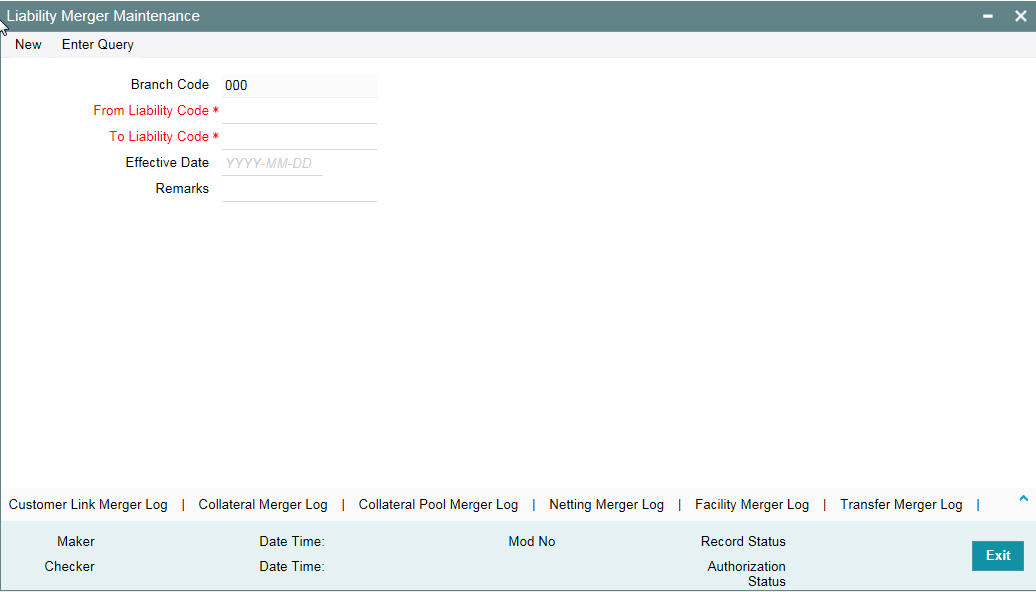Click the Authorization Status label
Screen dimensions: 1036x592
(747, 574)
